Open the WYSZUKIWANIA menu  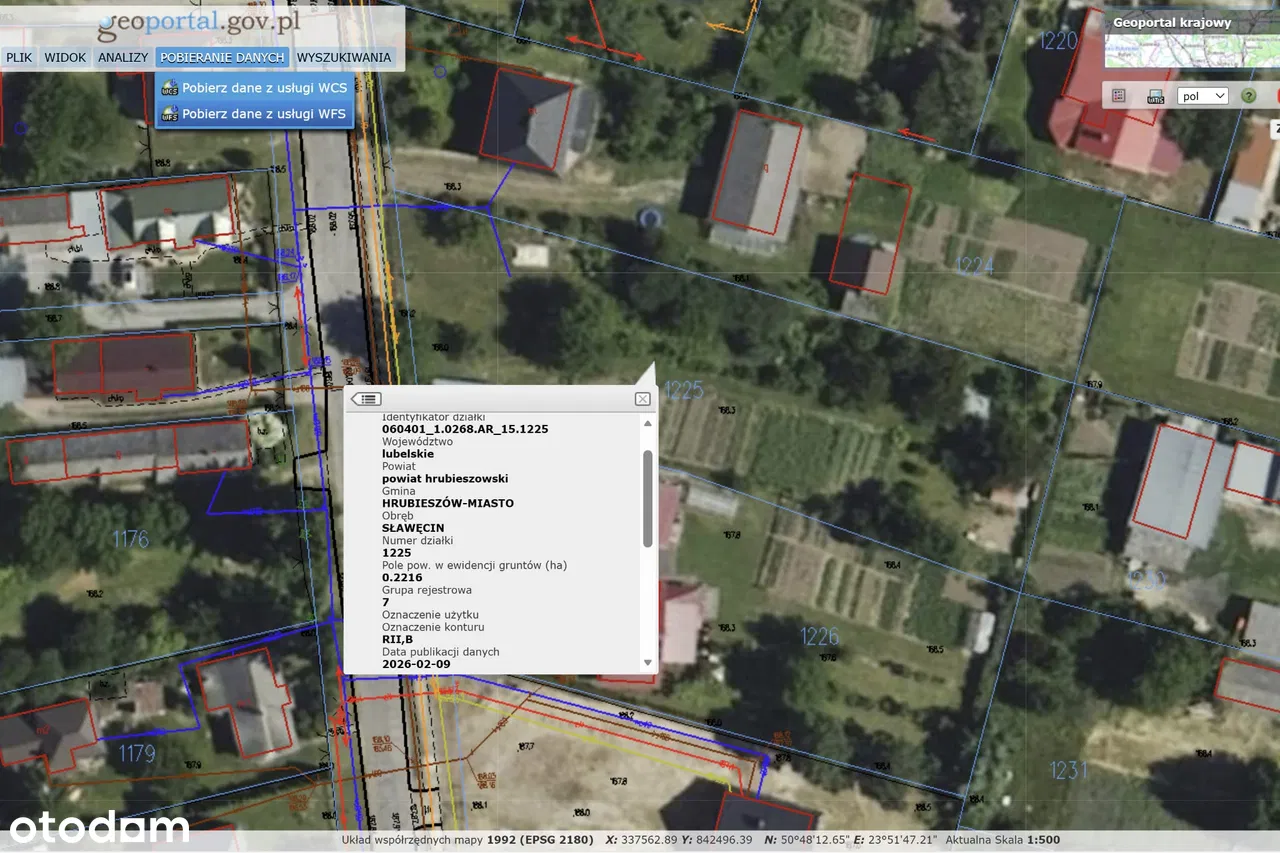[344, 57]
